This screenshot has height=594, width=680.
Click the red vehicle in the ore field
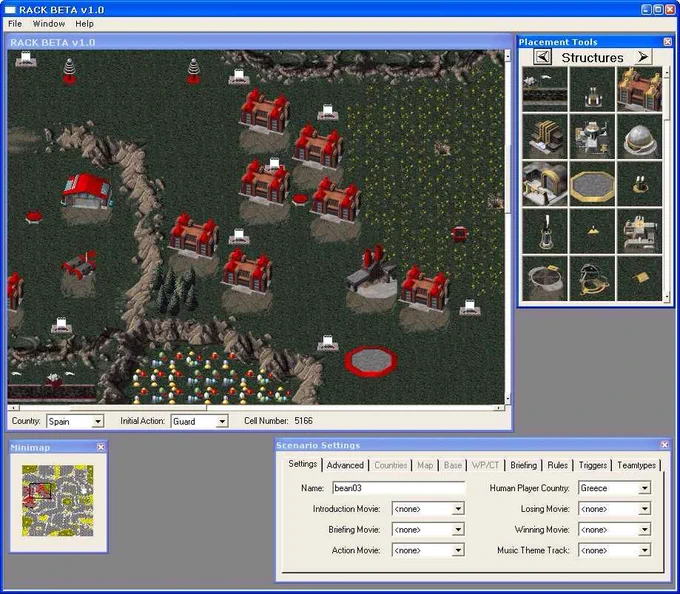click(x=458, y=234)
